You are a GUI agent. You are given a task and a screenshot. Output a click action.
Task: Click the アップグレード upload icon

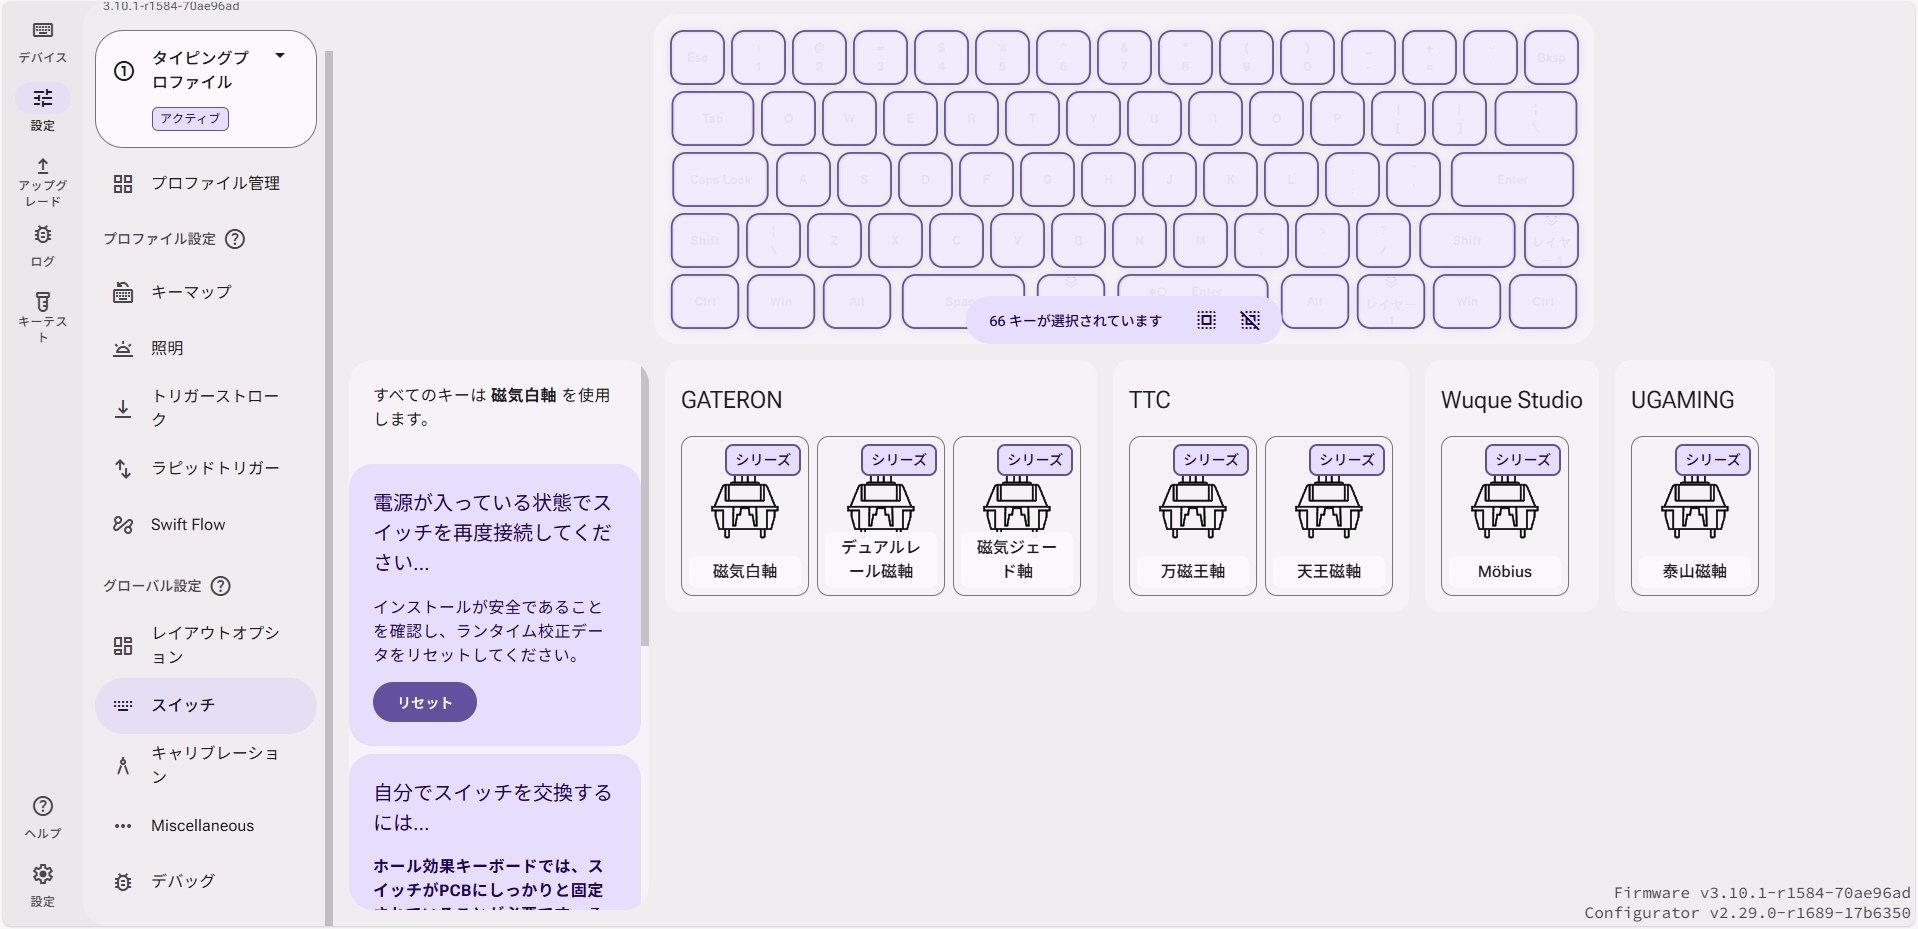[x=41, y=168]
